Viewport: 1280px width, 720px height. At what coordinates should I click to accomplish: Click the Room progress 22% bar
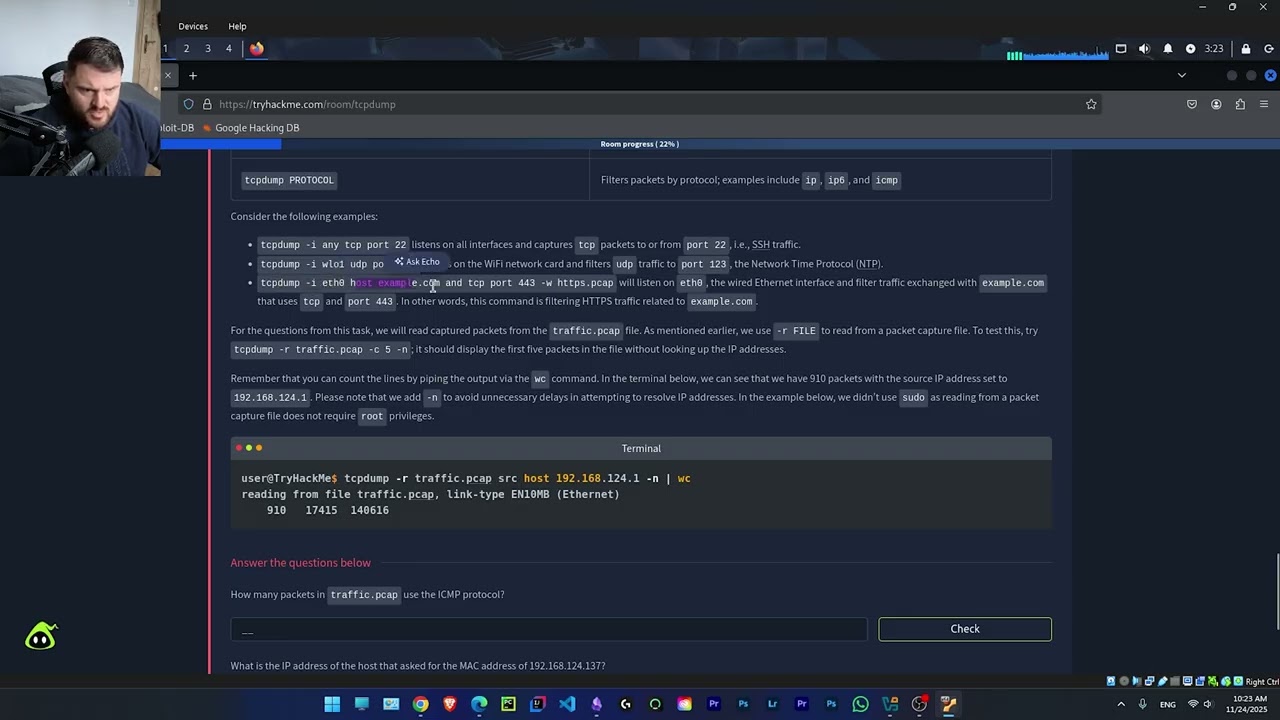(x=640, y=144)
